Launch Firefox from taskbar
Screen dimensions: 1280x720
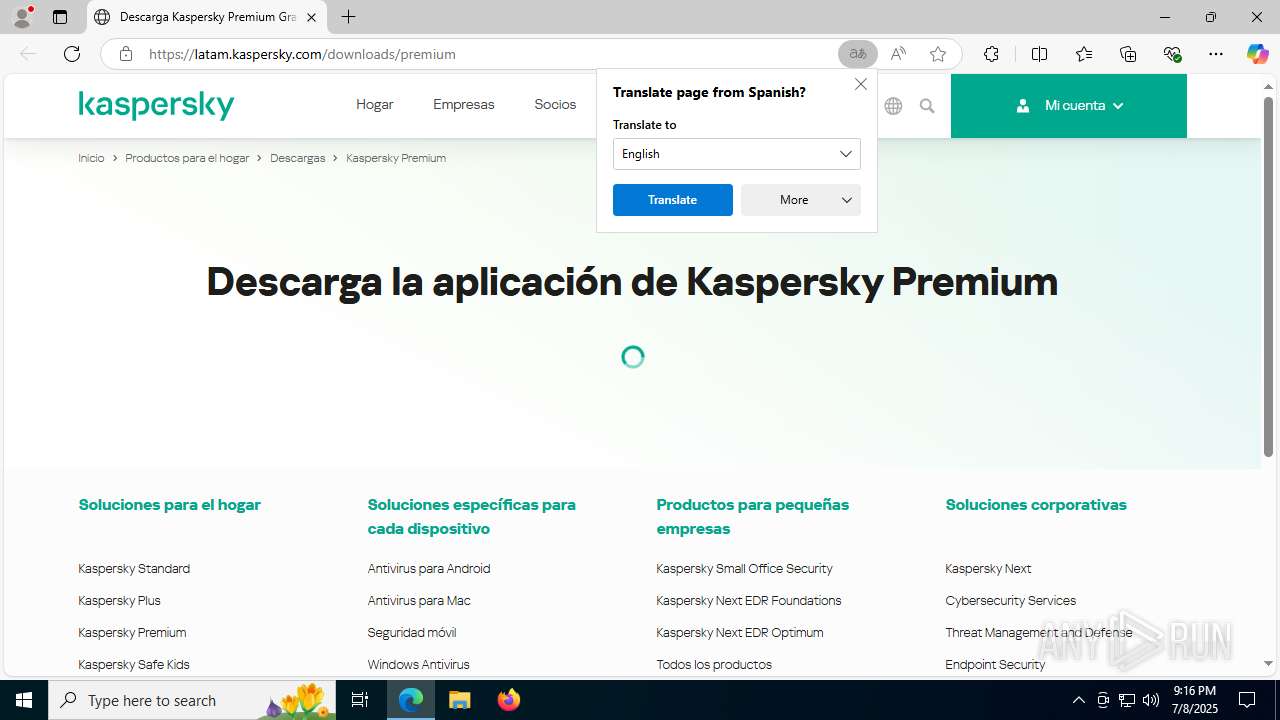pos(508,700)
